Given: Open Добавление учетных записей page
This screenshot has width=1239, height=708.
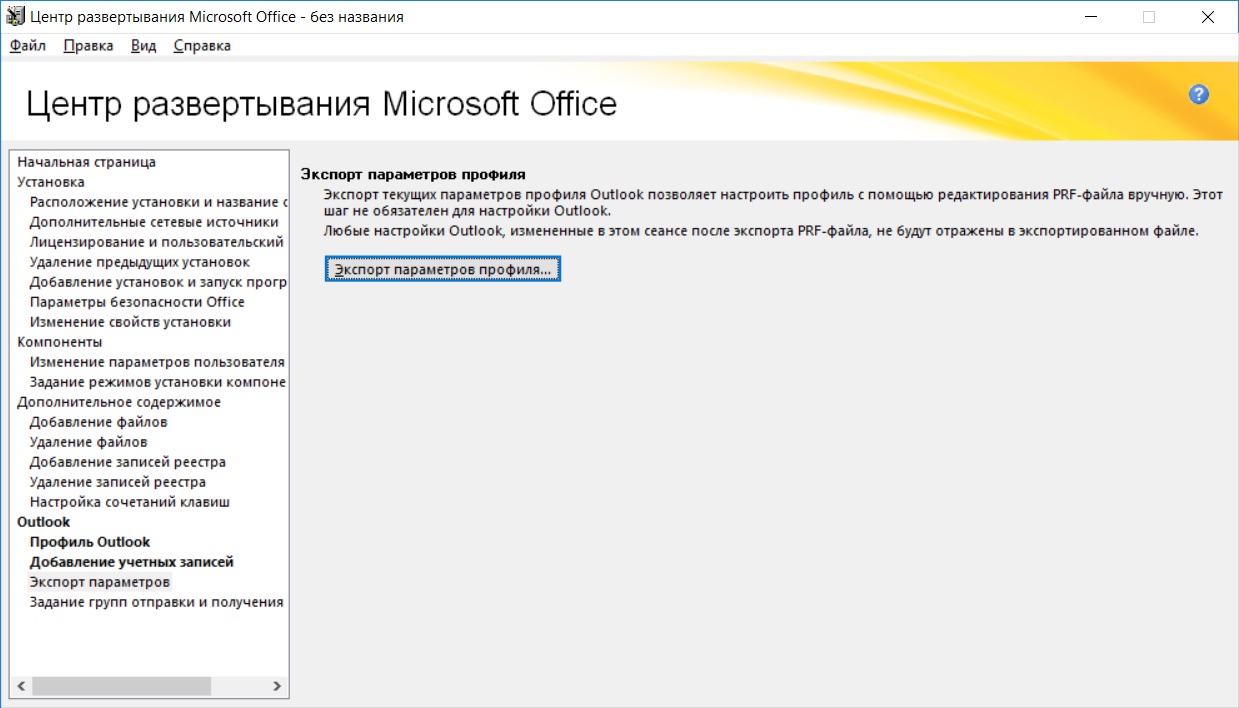Looking at the screenshot, I should point(132,562).
